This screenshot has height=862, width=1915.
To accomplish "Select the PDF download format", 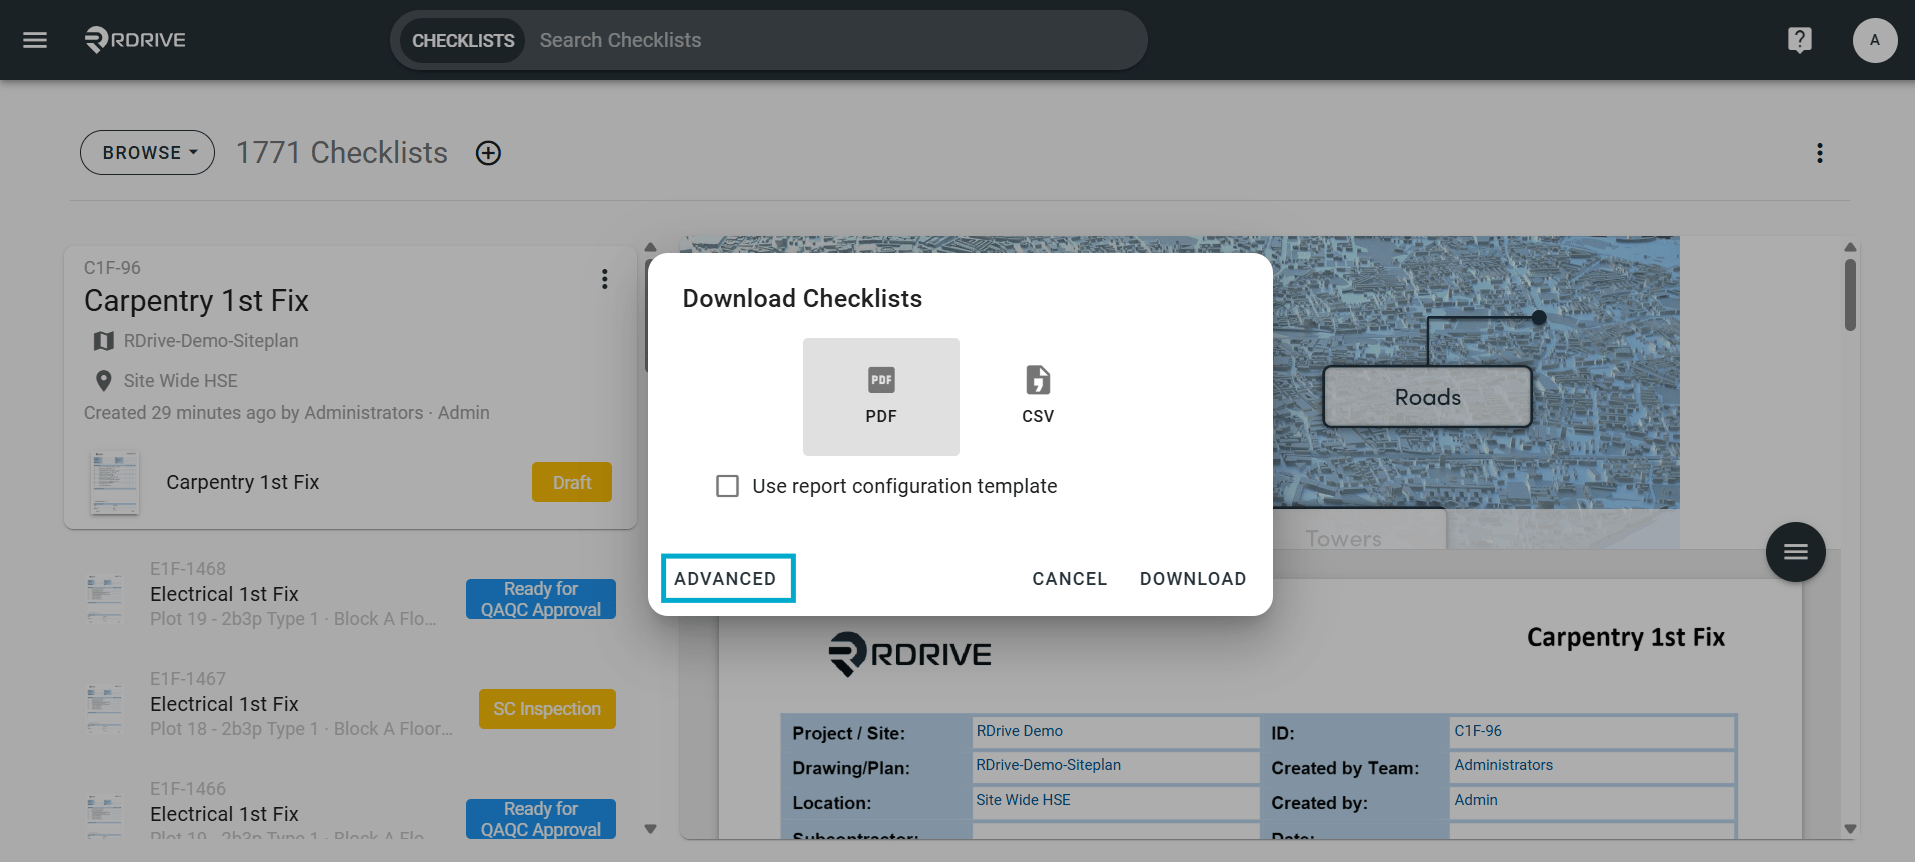I will [881, 397].
